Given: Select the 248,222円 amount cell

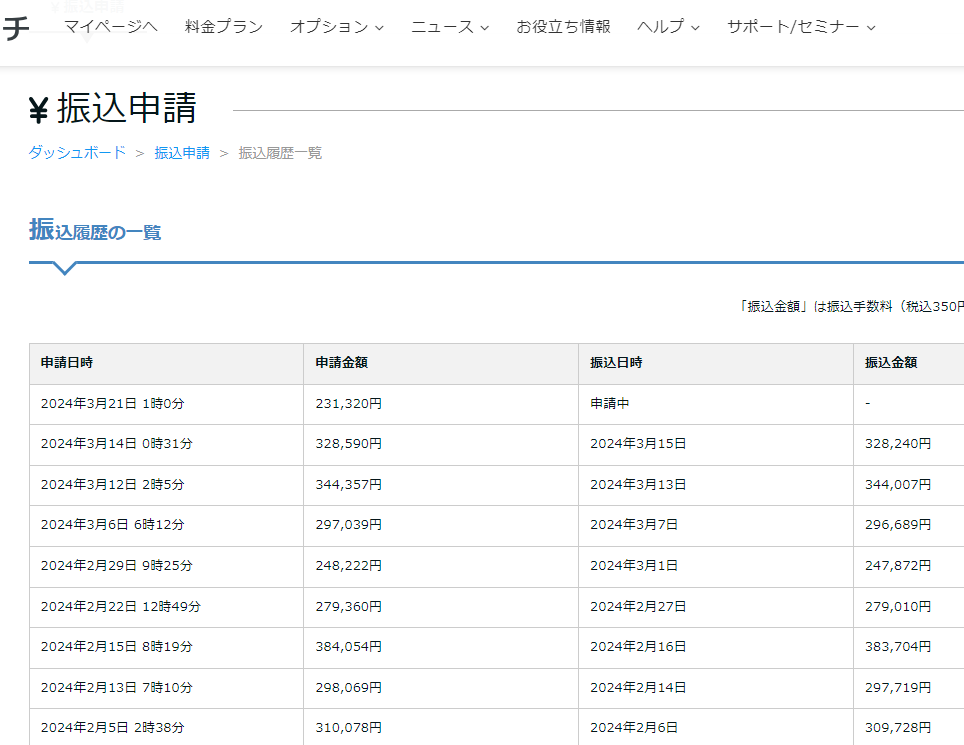Looking at the screenshot, I should coord(441,566).
